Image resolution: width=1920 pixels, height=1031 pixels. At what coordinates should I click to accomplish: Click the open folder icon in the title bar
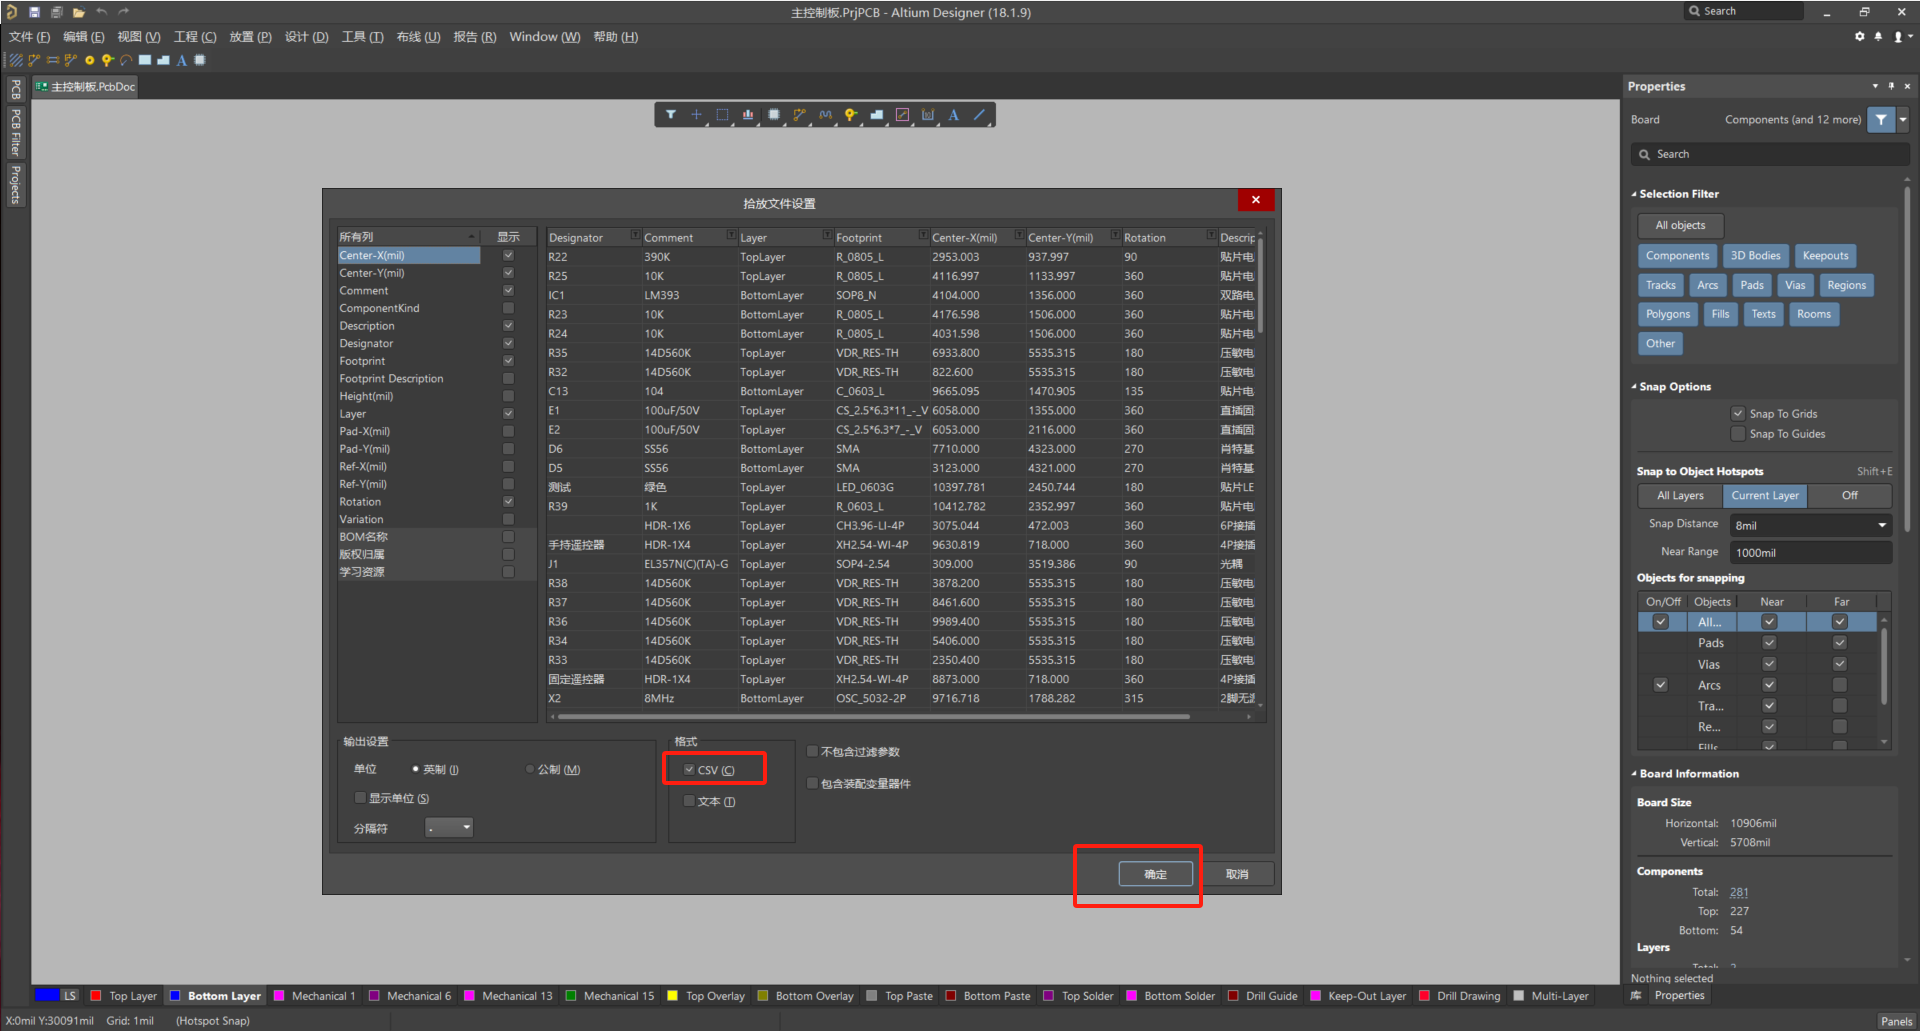pyautogui.click(x=78, y=12)
